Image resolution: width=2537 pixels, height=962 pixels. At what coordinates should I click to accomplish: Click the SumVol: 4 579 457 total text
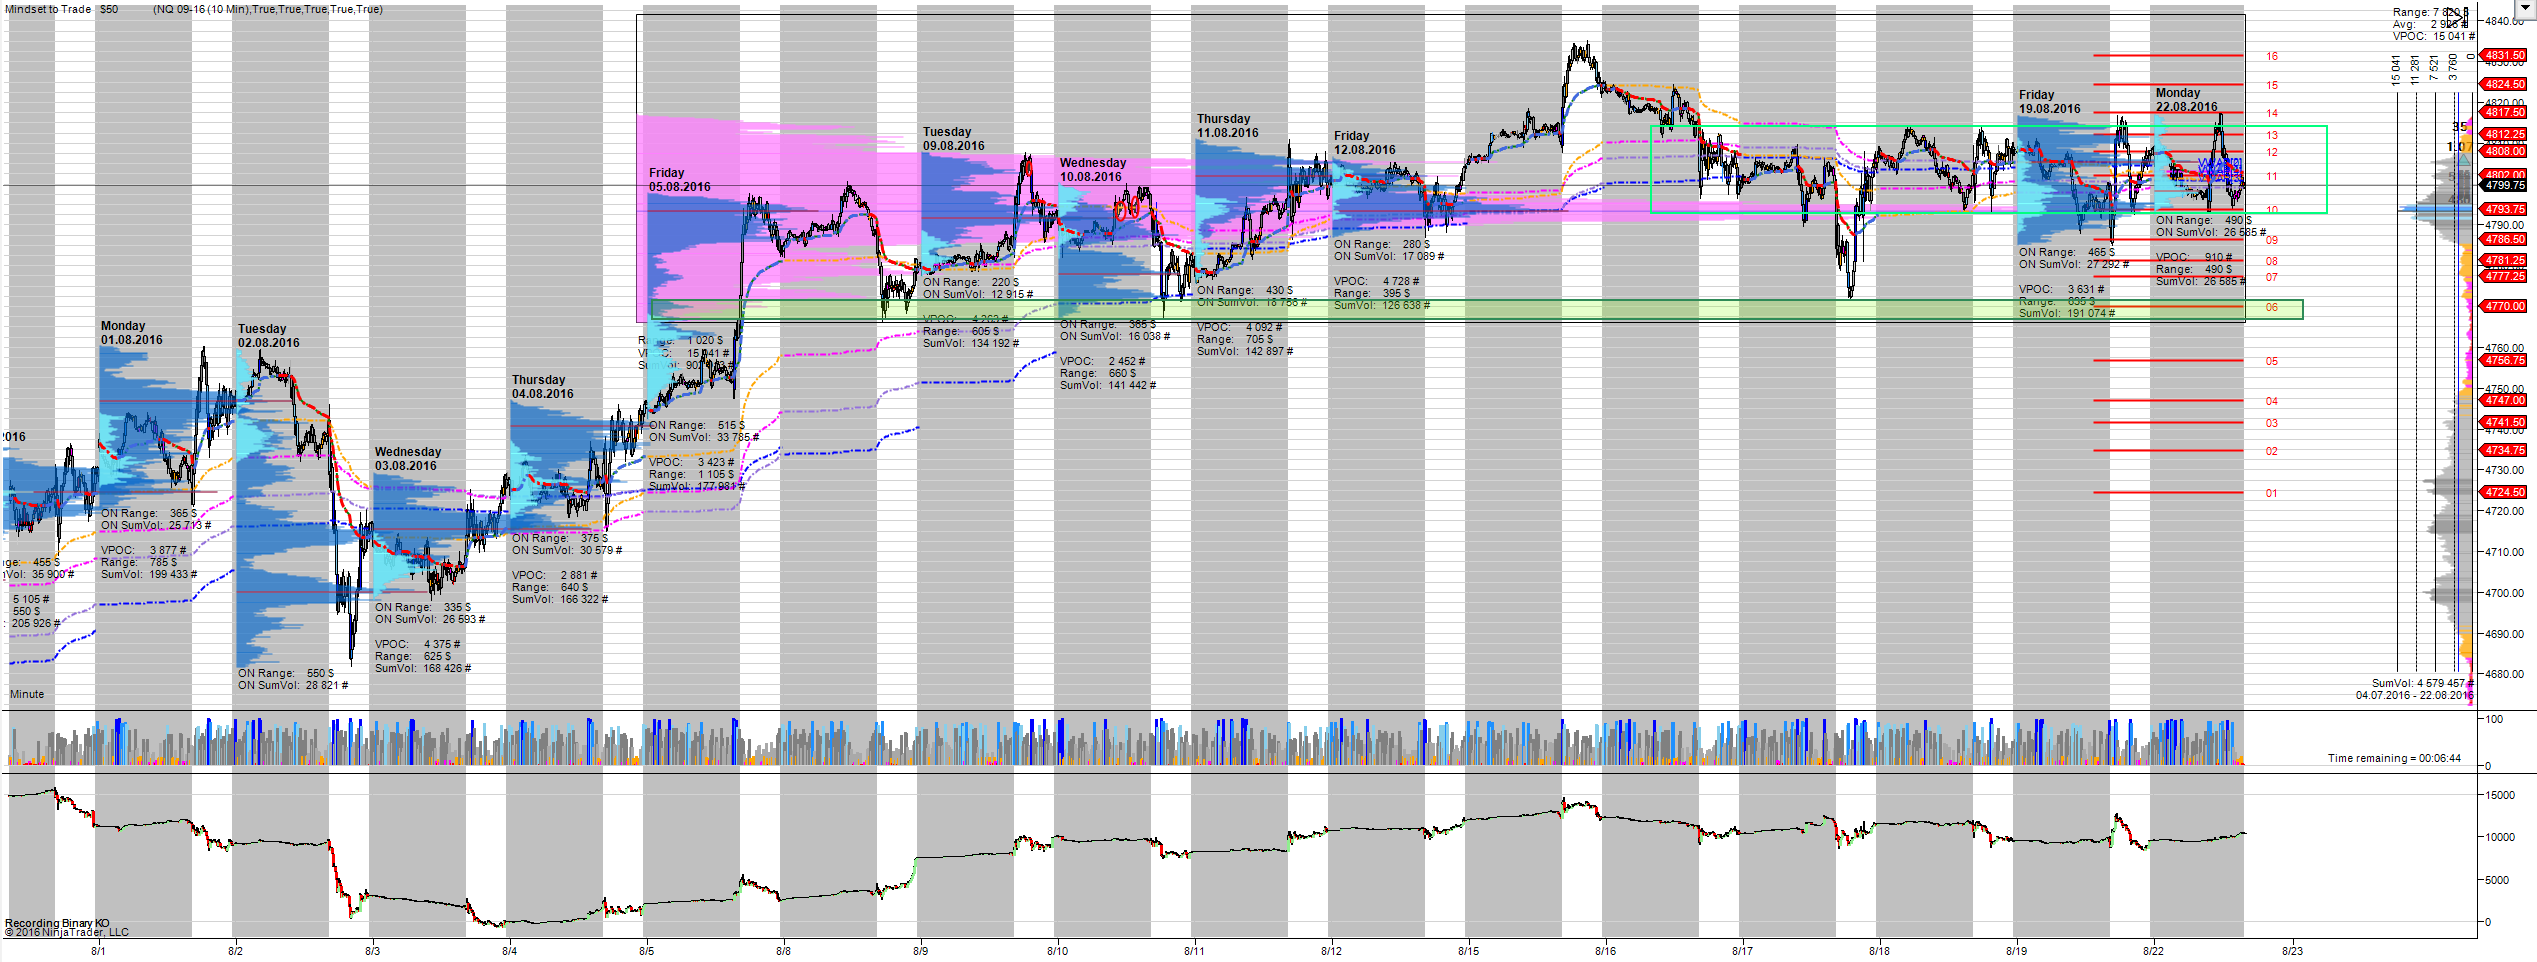pos(2422,683)
